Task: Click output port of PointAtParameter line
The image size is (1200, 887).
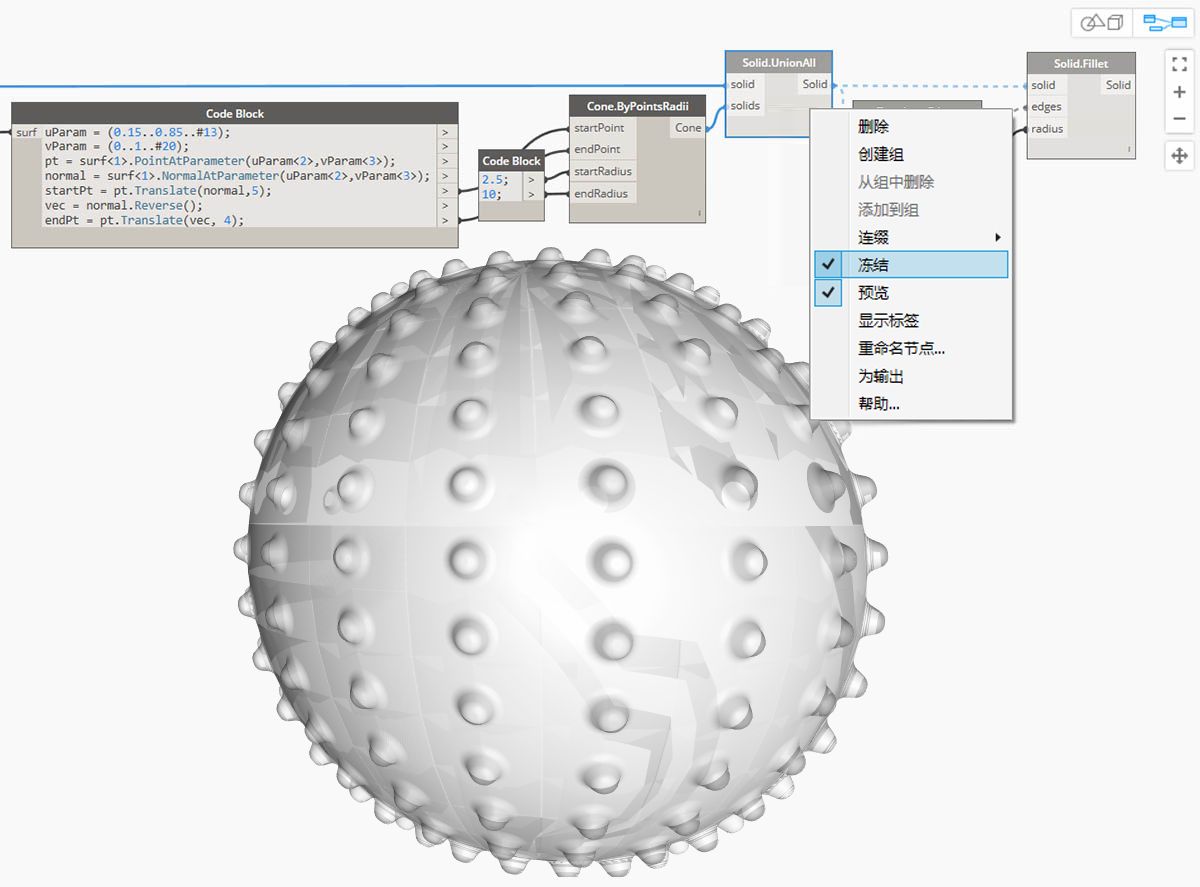Action: [x=447, y=161]
